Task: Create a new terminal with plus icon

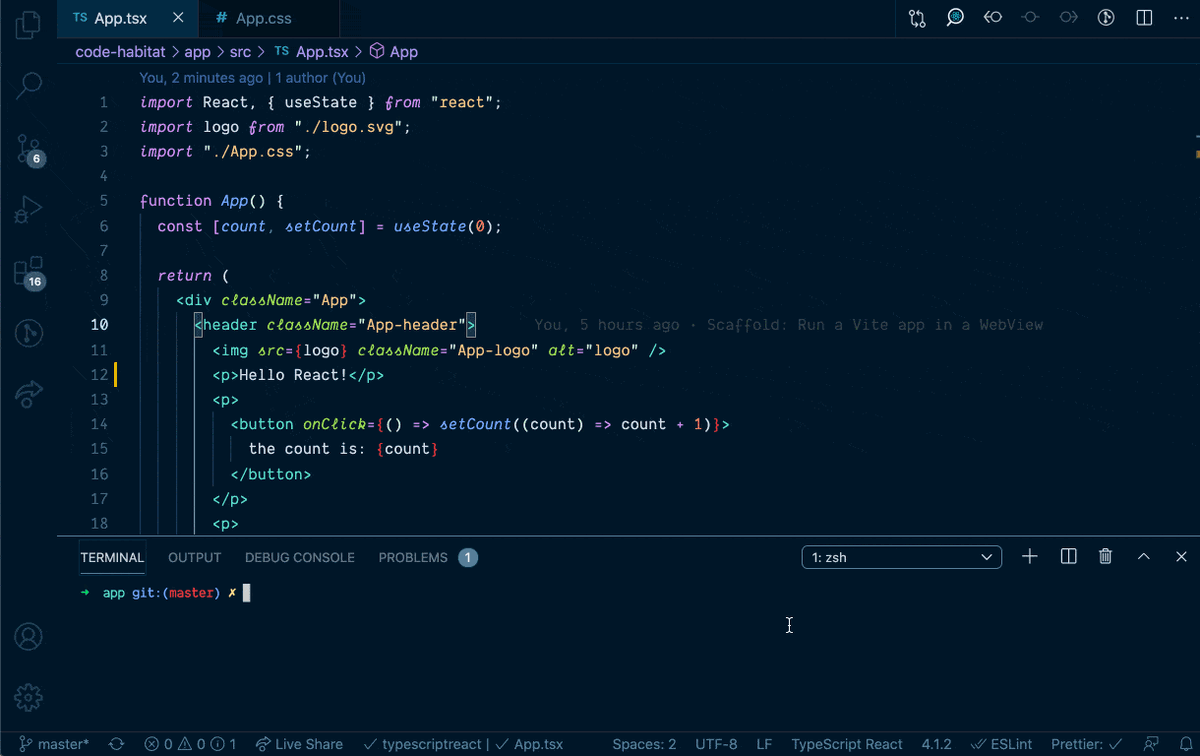Action: (1030, 557)
